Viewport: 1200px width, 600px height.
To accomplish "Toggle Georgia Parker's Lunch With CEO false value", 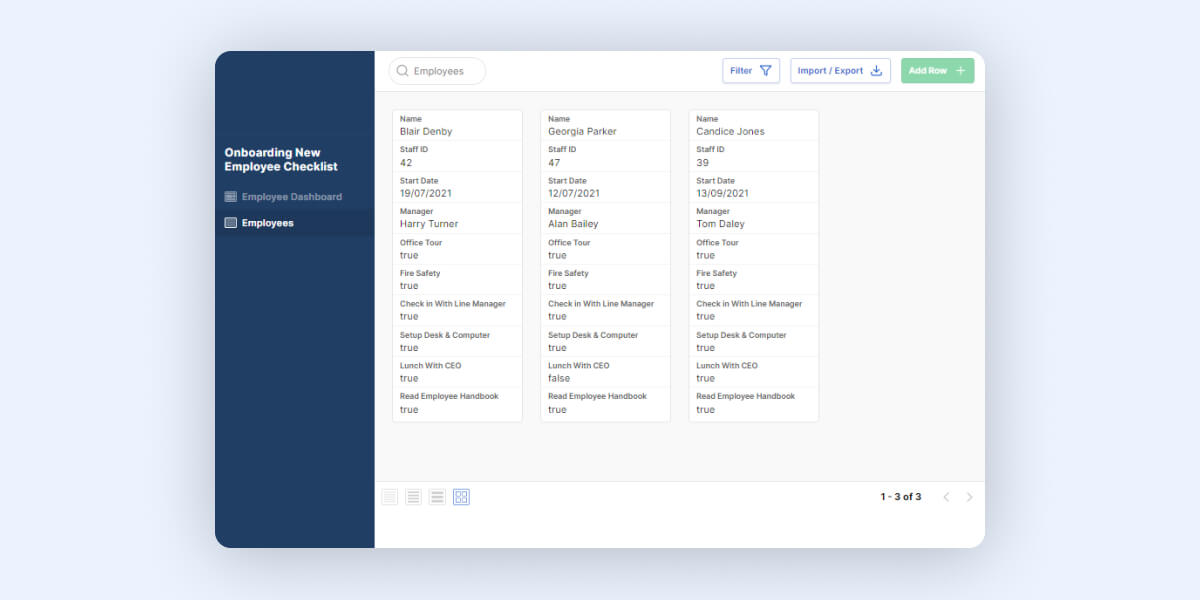I will (558, 378).
